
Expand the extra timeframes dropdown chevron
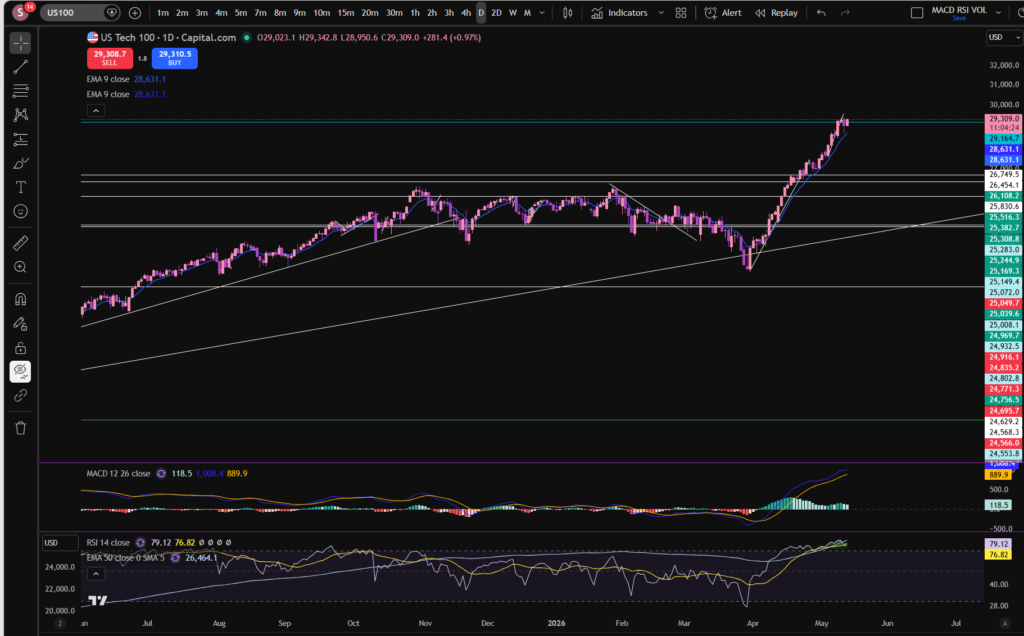click(x=542, y=12)
